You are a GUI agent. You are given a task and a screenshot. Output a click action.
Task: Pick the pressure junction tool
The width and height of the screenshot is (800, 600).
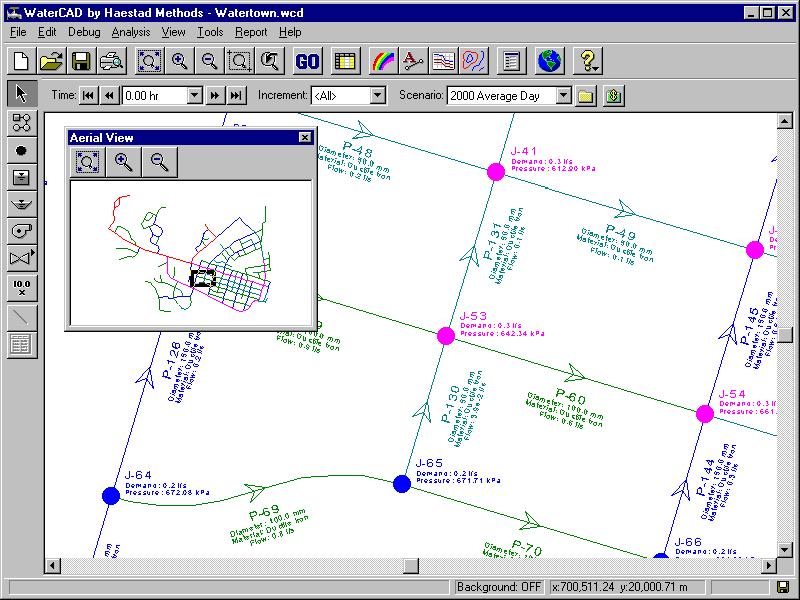pyautogui.click(x=21, y=151)
